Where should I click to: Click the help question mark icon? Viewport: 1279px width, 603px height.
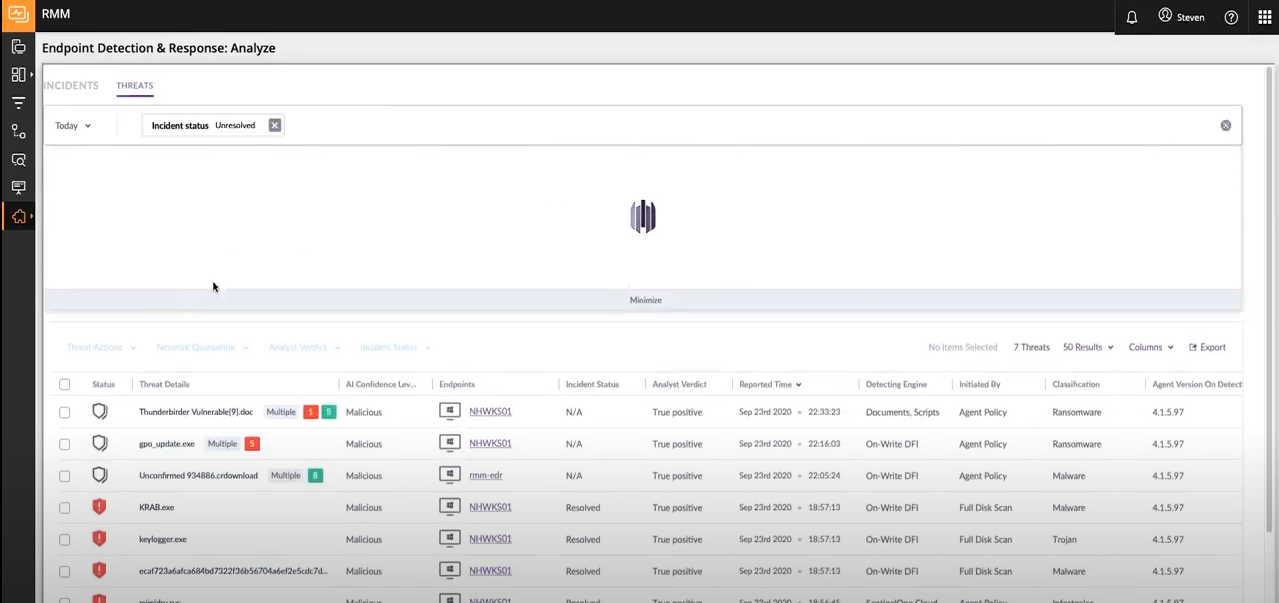click(x=1231, y=17)
